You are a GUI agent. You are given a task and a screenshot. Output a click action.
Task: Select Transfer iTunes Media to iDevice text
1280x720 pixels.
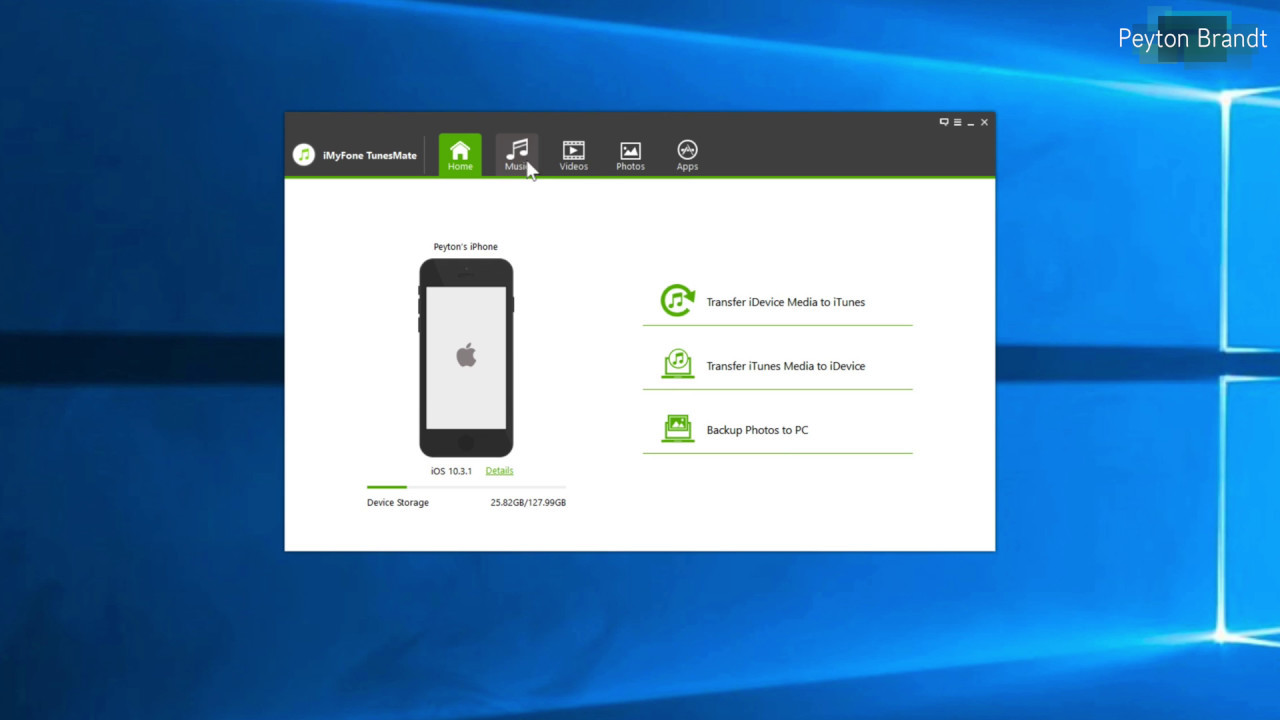coord(786,366)
